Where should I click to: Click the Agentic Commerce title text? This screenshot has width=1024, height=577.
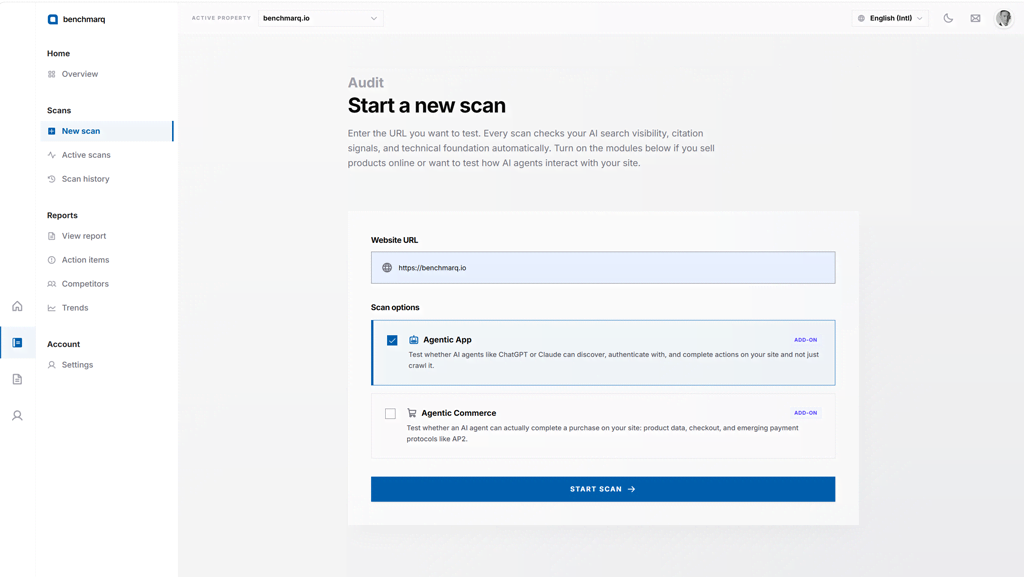click(x=458, y=413)
